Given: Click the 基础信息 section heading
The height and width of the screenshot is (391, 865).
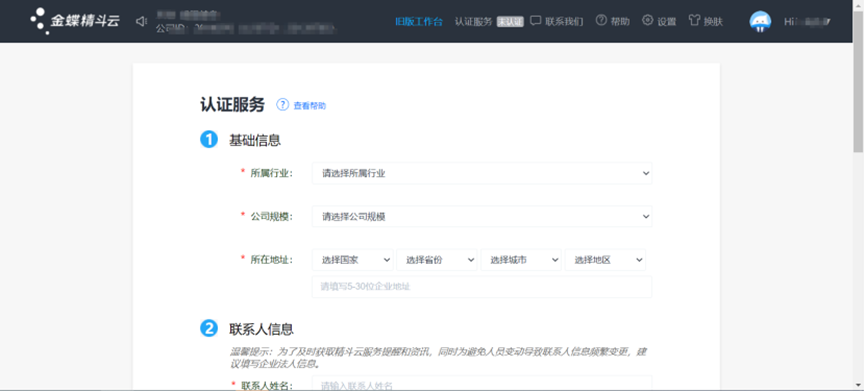Looking at the screenshot, I should click(255, 140).
